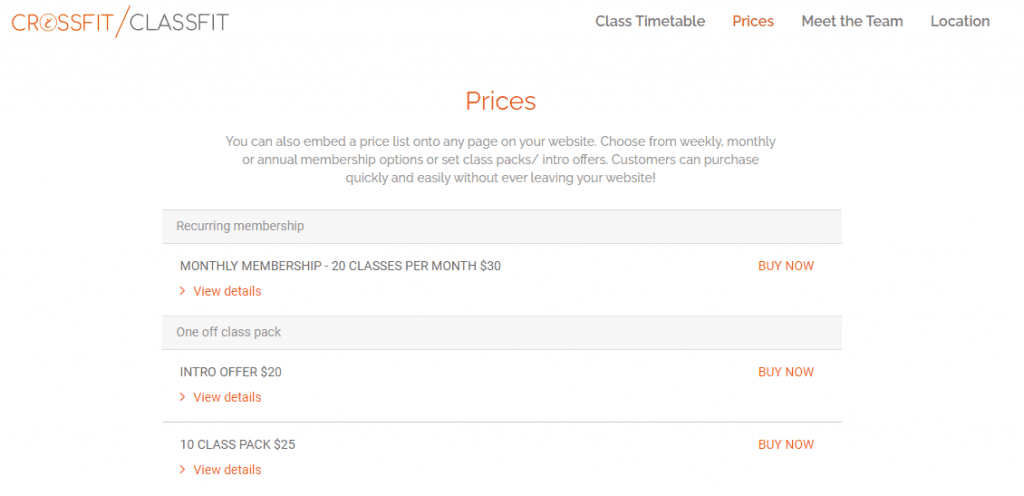This screenshot has width=1024, height=496.
Task: Select the Prices navigation tab
Action: coord(753,21)
